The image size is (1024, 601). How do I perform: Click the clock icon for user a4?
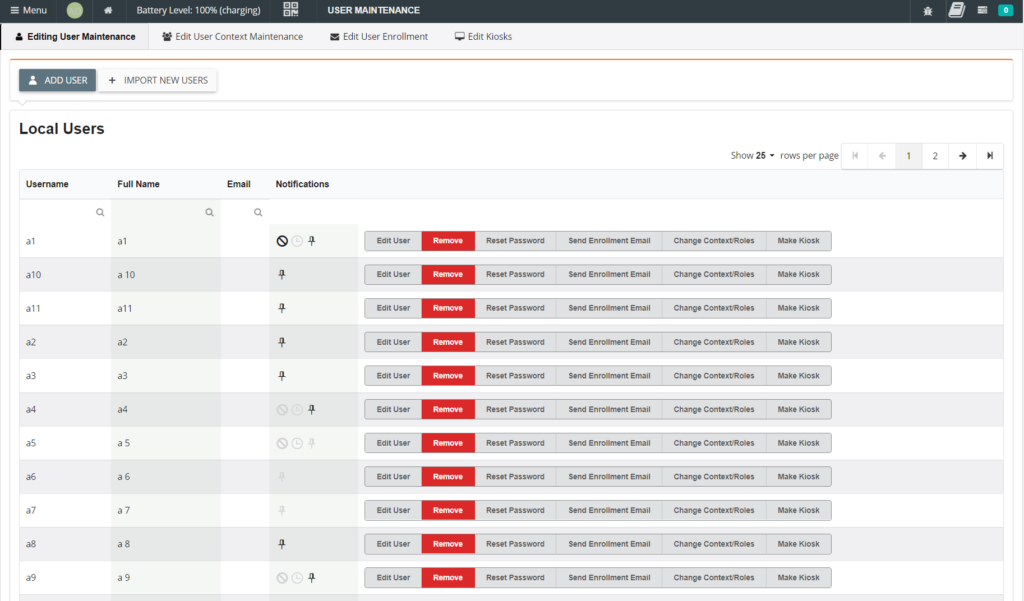coord(297,410)
